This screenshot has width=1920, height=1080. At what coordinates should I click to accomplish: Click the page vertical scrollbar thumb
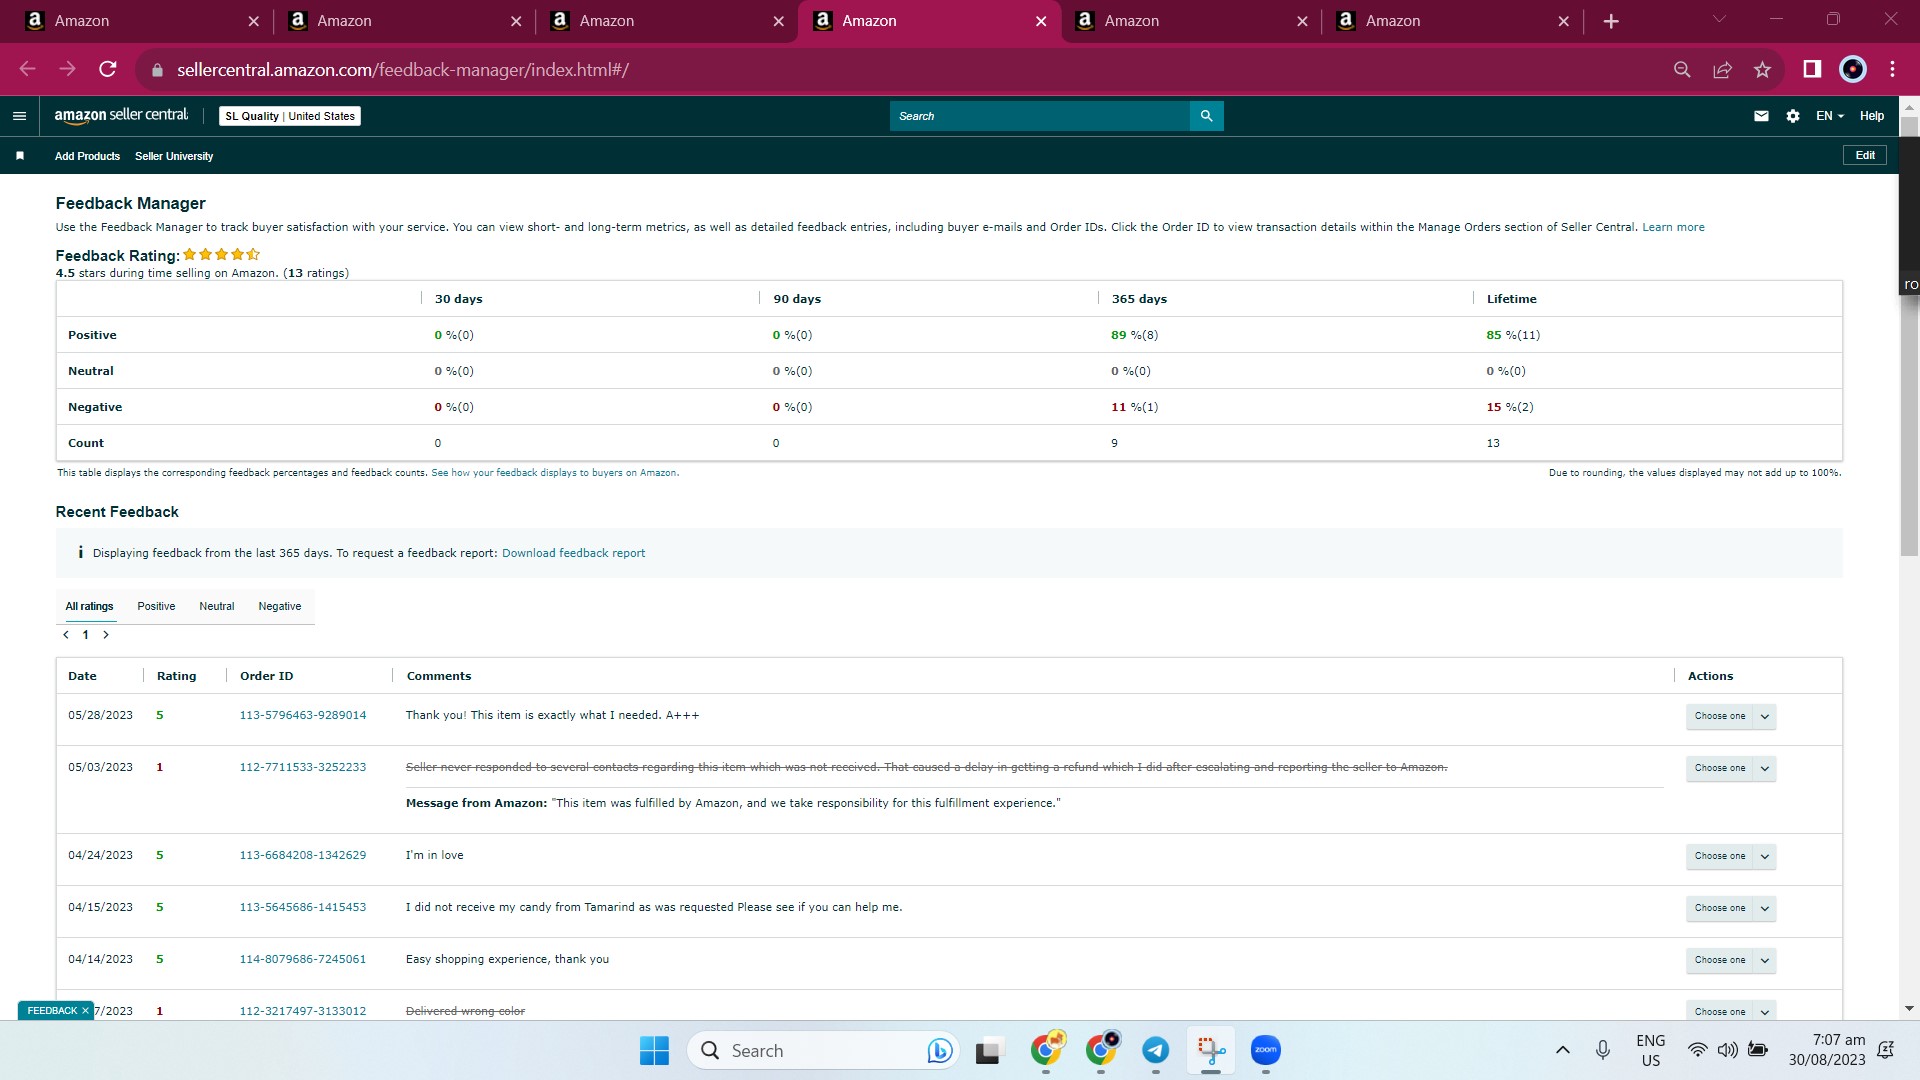(1909, 335)
